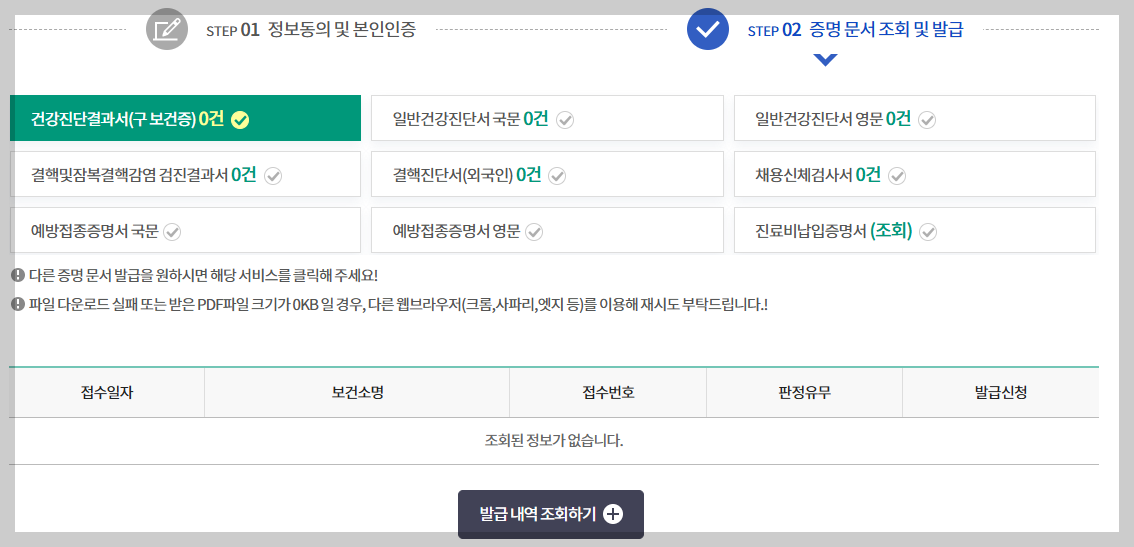Open the 진료비납입증명서 (조회) tab
Screen dimensions: 1134x547
[x=915, y=230]
